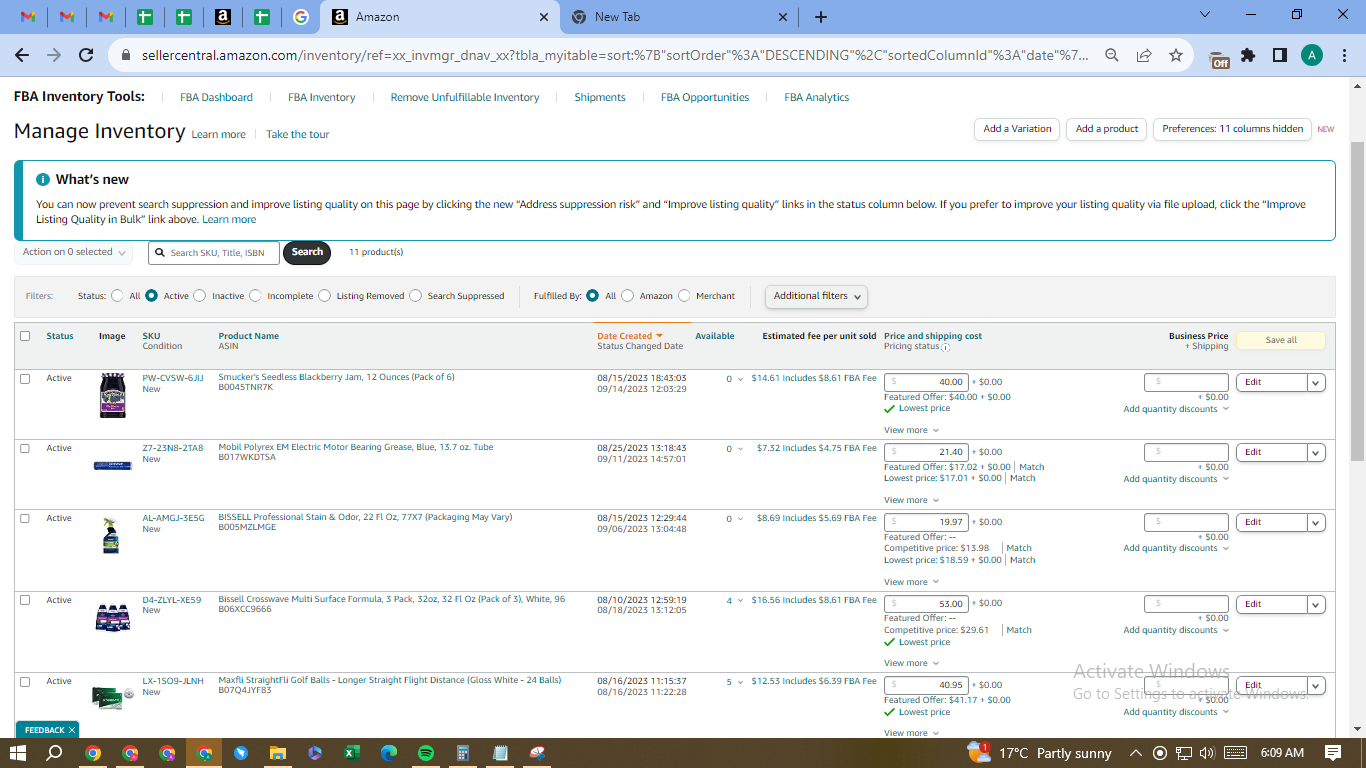The width and height of the screenshot is (1366, 768).
Task: Open Spotify from the taskbar
Action: (425, 753)
